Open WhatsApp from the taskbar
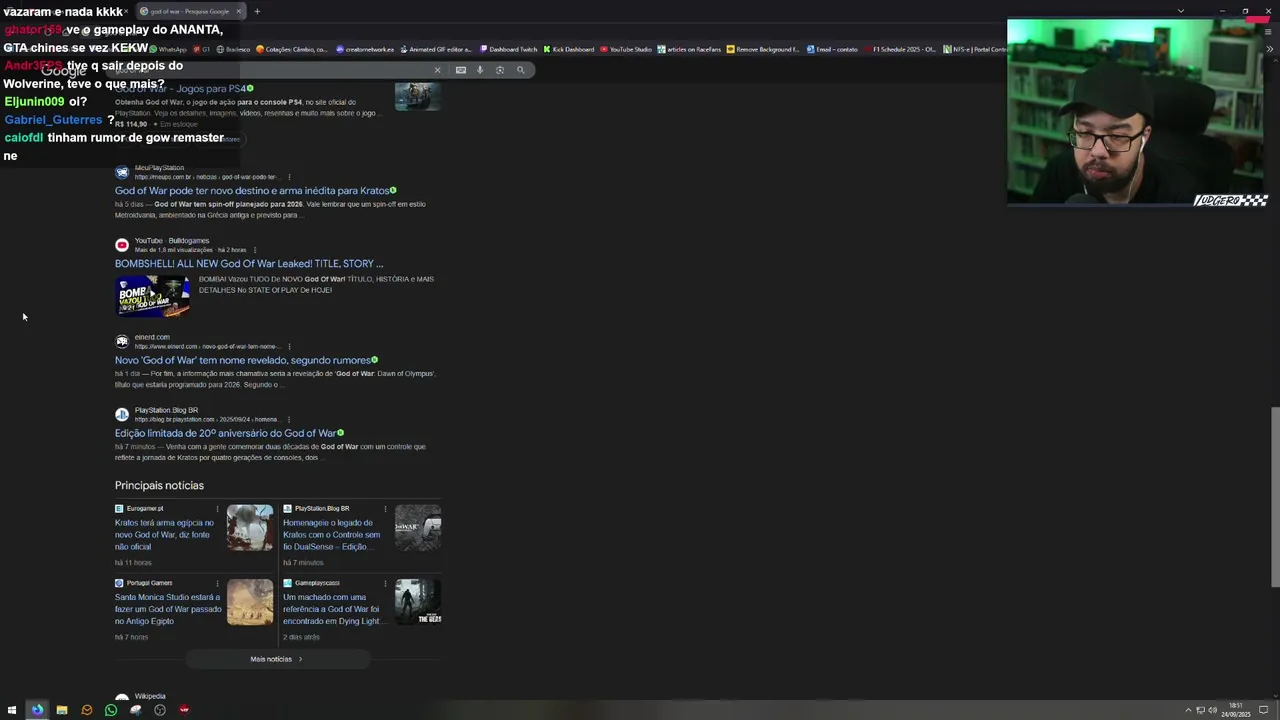 pos(111,710)
